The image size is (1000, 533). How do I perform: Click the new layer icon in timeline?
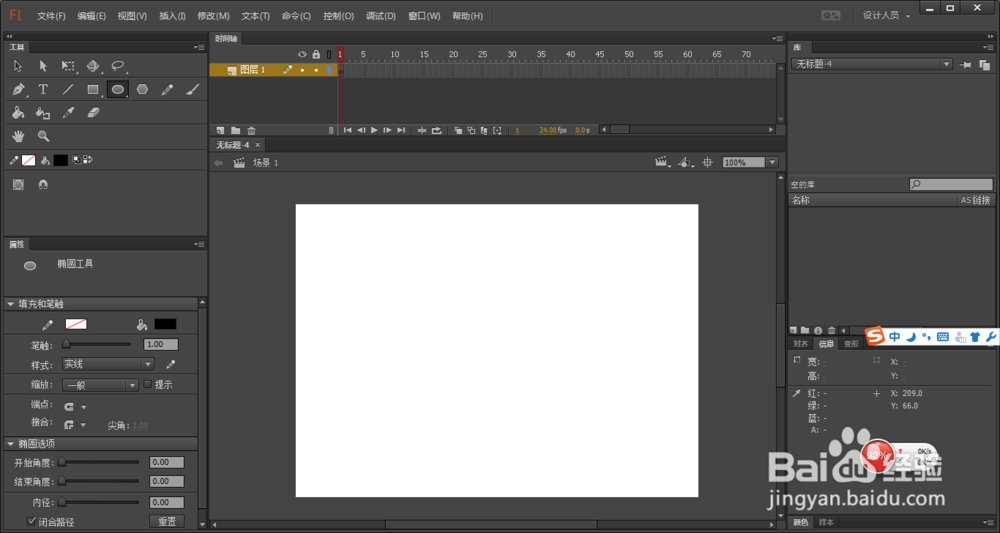point(220,130)
